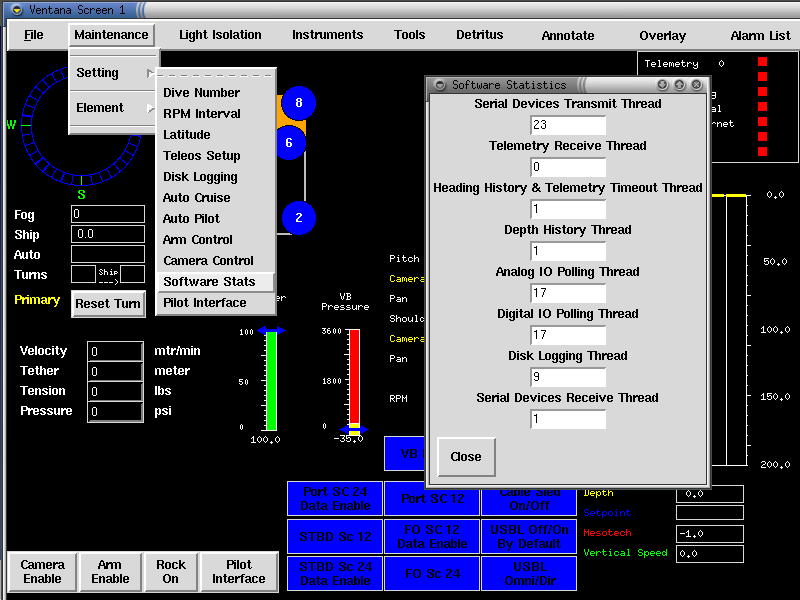Open the Detritus menu
Image resolution: width=800 pixels, height=600 pixels.
(479, 35)
